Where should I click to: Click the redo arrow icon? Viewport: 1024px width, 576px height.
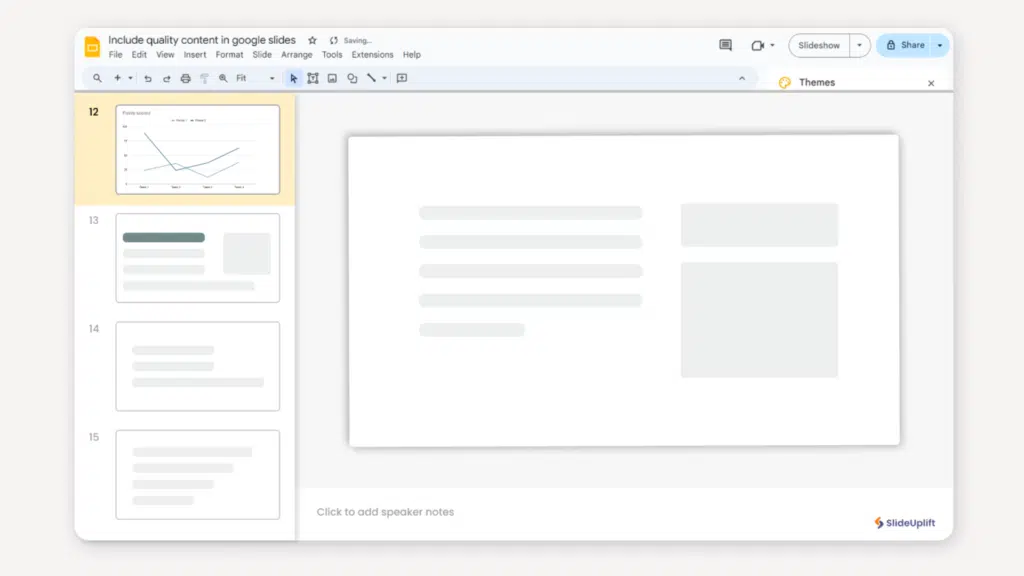tap(167, 78)
